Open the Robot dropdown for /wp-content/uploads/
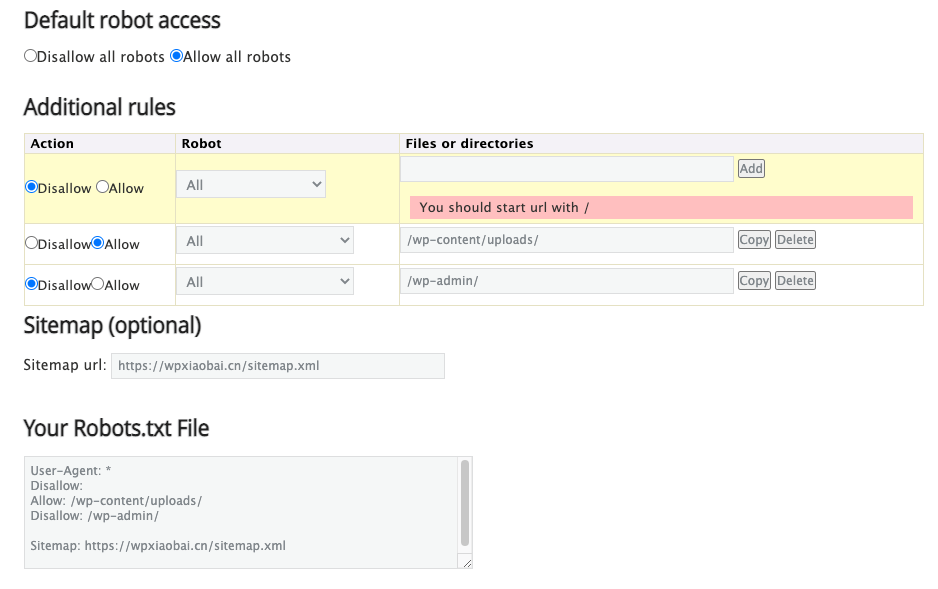 pyautogui.click(x=264, y=240)
